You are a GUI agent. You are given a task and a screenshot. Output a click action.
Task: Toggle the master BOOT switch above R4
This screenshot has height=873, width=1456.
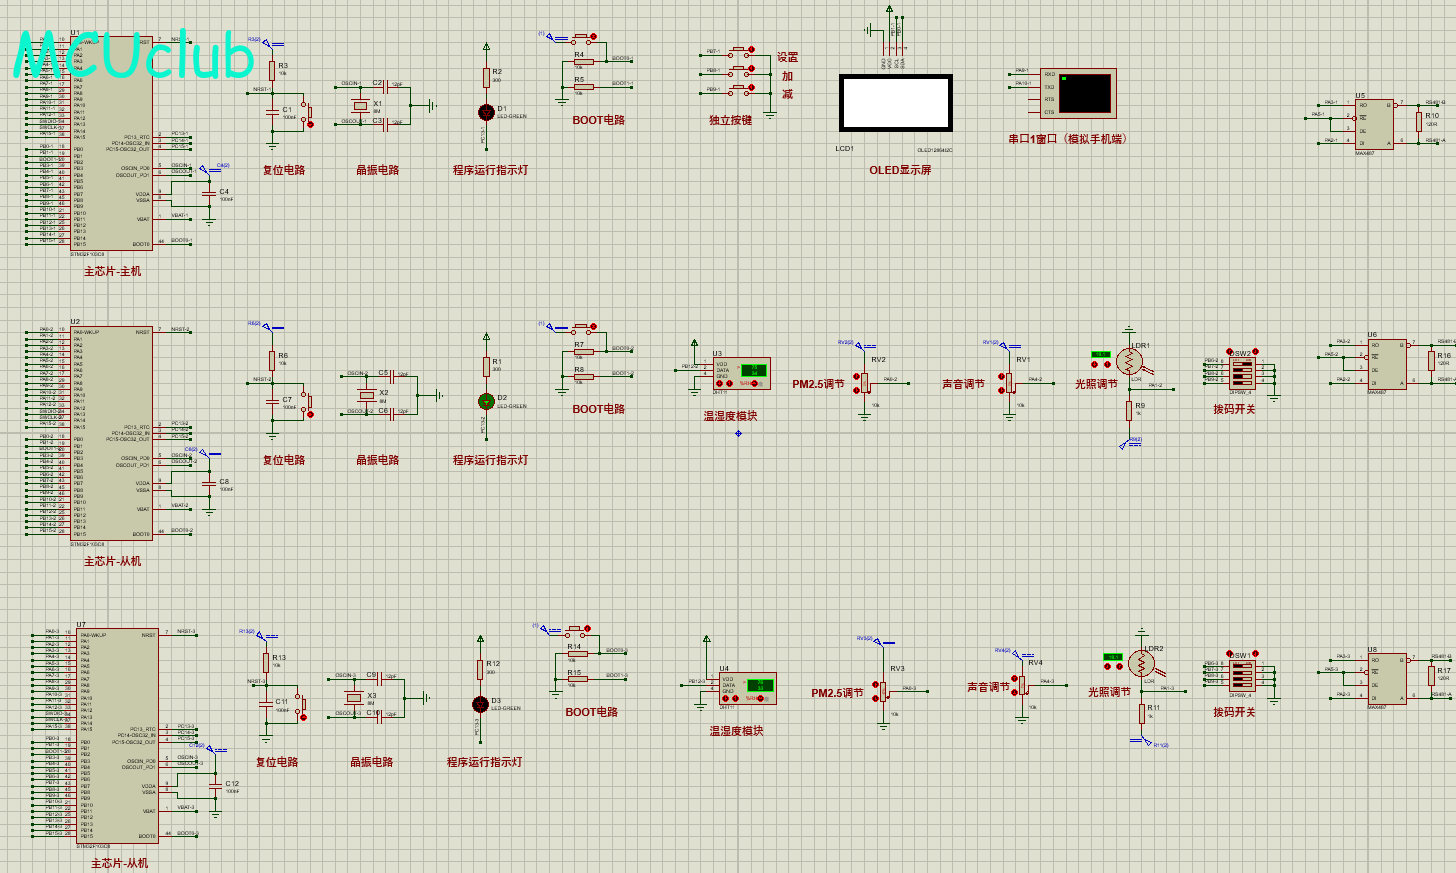point(583,39)
